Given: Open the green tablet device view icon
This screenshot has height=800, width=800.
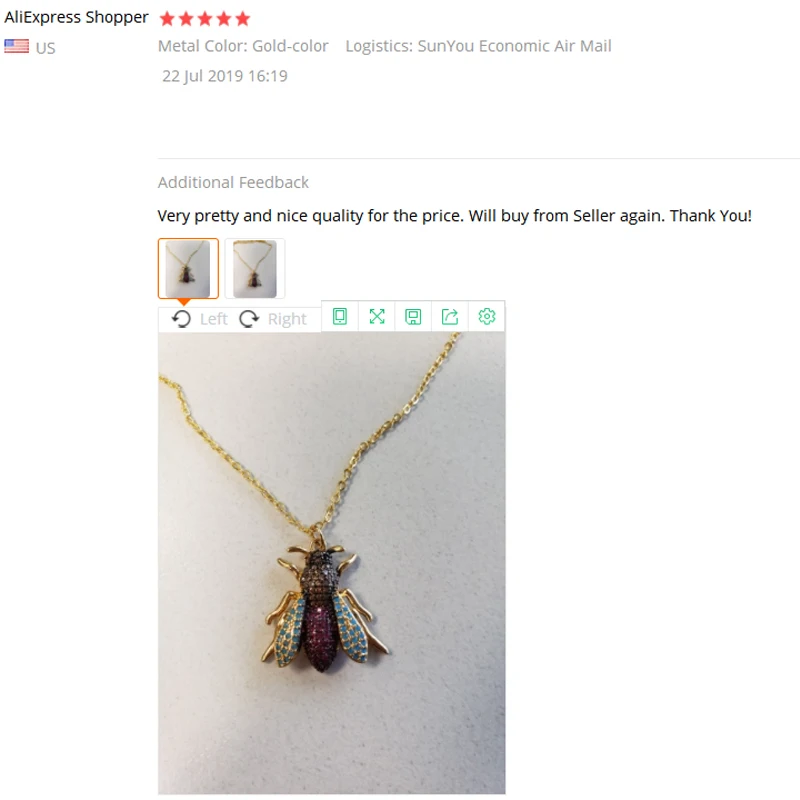Looking at the screenshot, I should [340, 316].
